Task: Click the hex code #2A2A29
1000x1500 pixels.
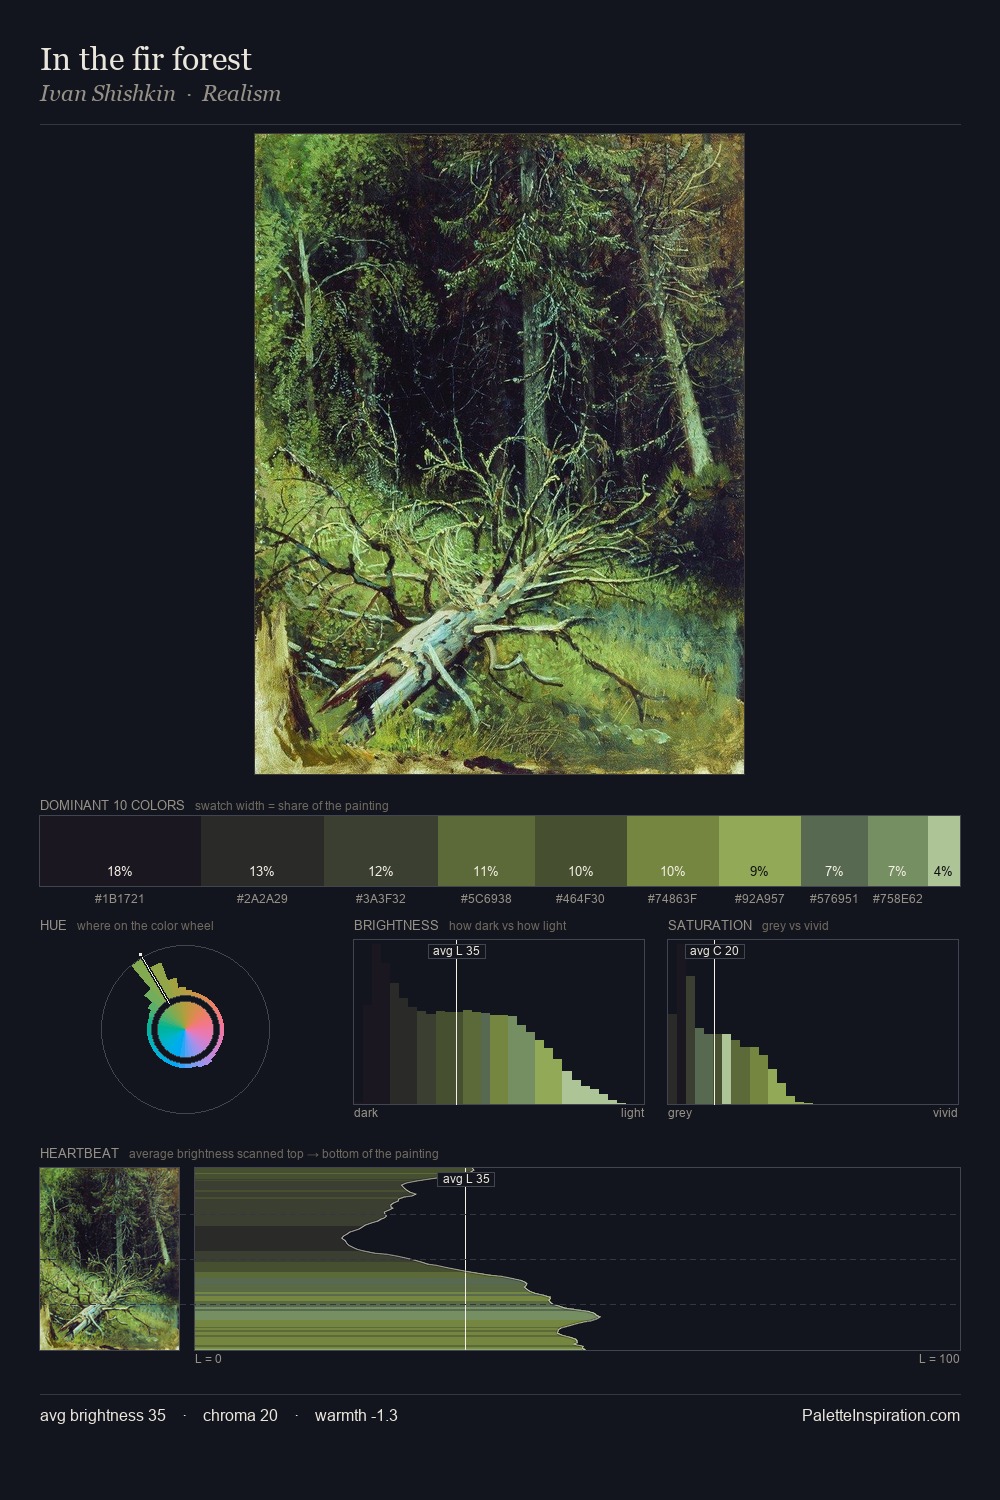Action: 262,899
